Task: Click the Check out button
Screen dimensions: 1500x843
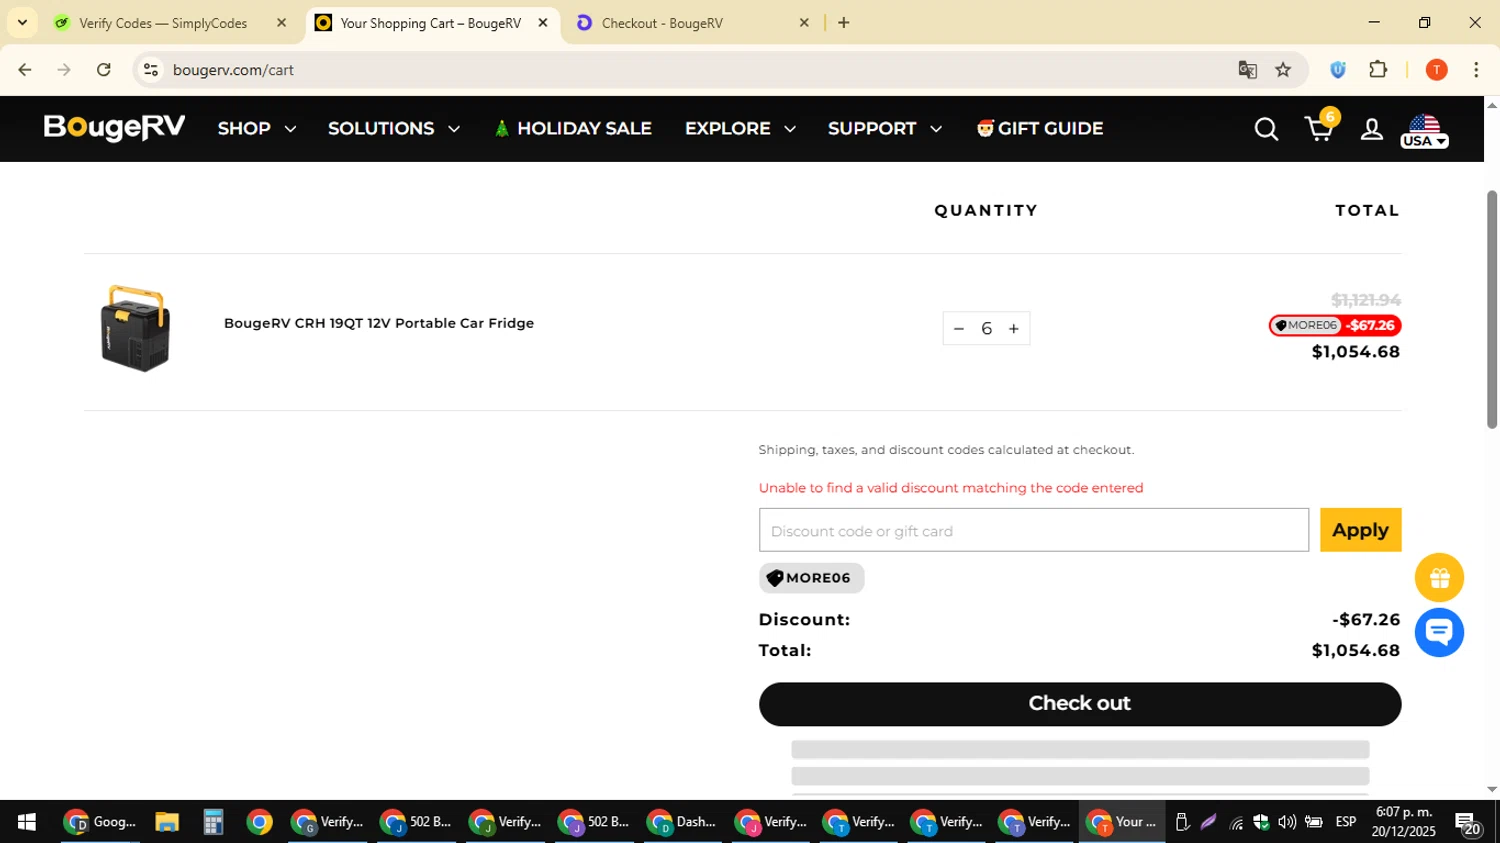Action: click(1079, 704)
